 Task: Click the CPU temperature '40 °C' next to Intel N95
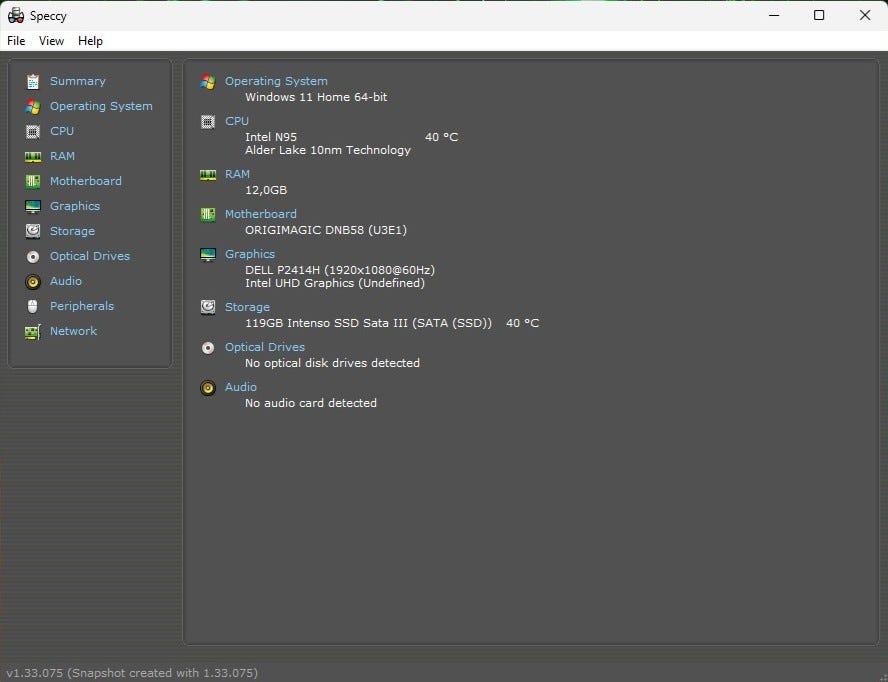click(x=441, y=137)
